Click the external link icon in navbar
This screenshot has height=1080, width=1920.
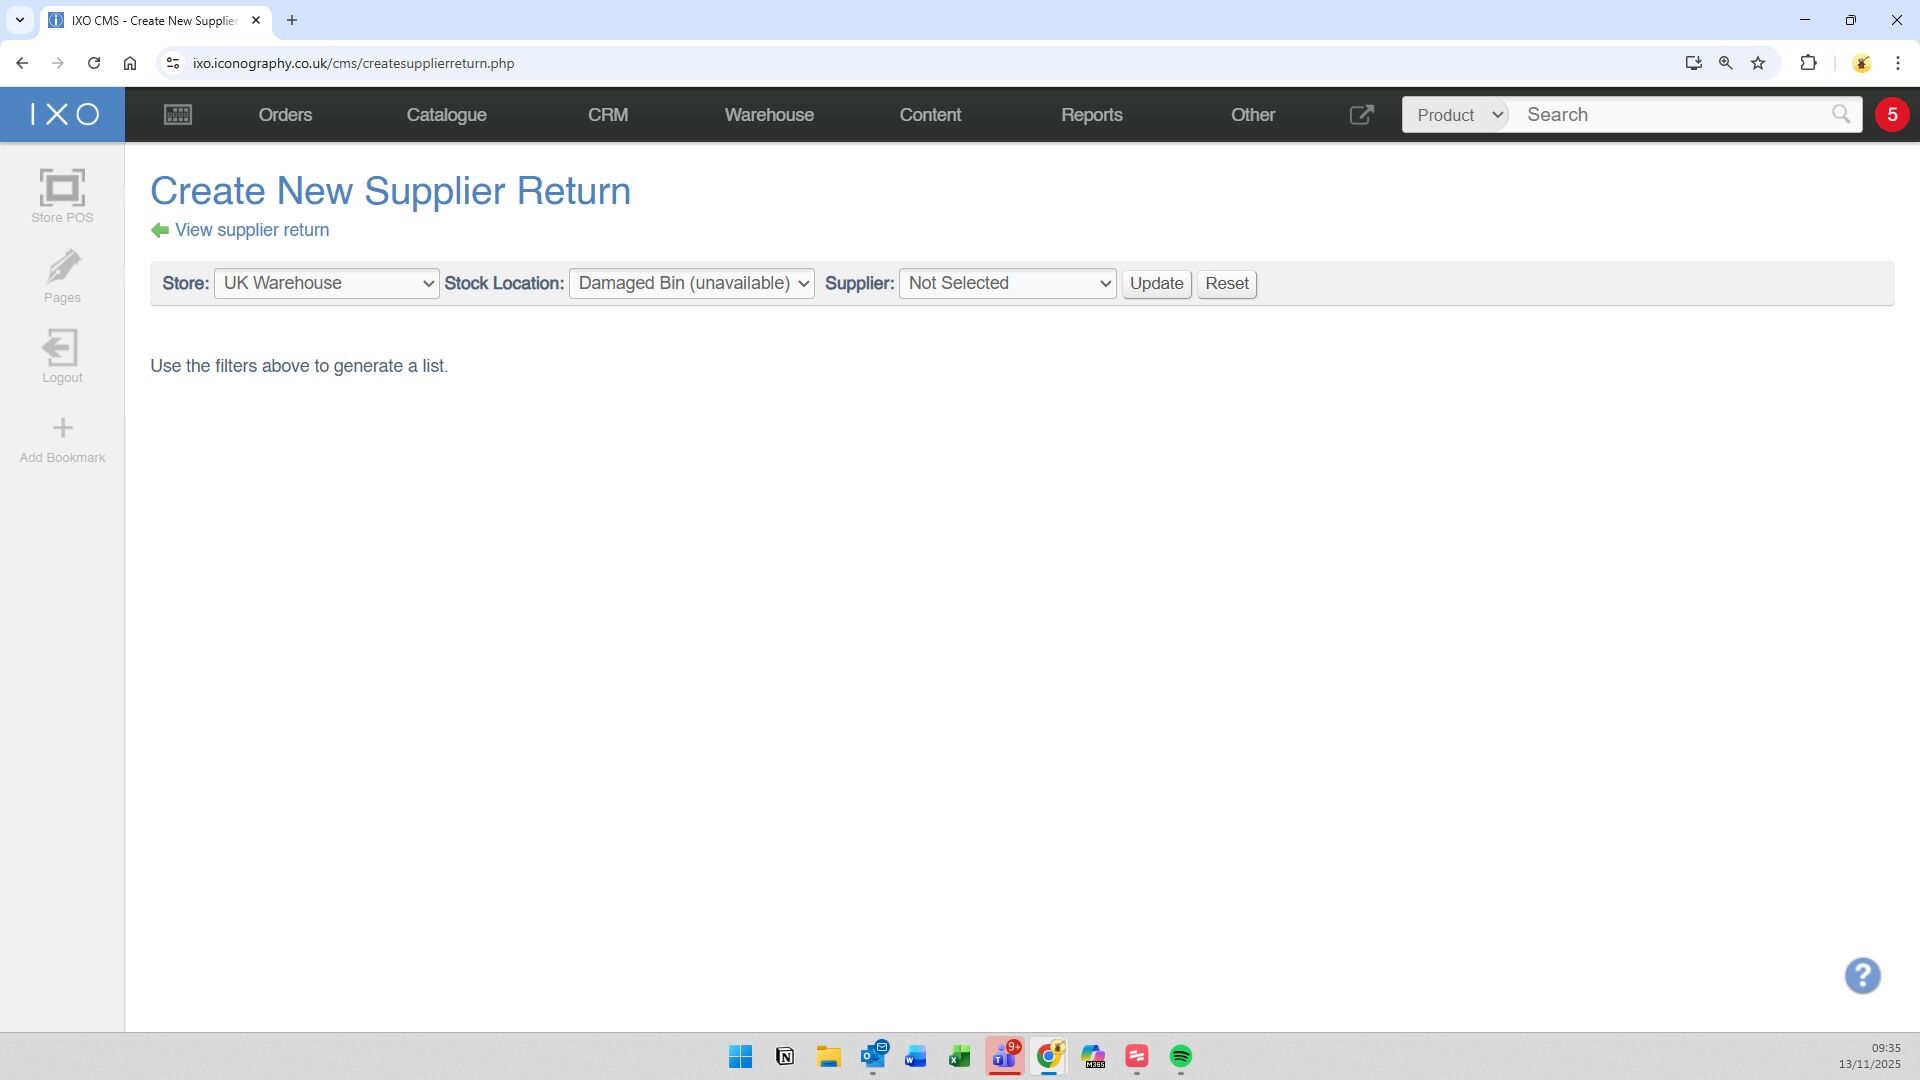click(1361, 115)
